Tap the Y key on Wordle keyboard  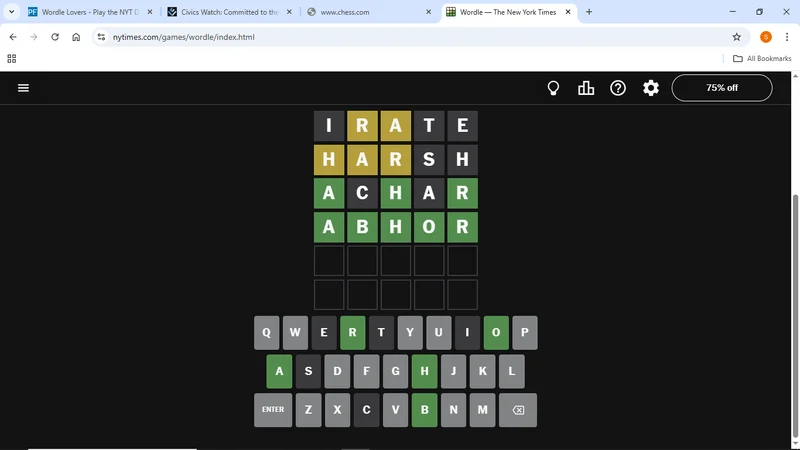click(410, 333)
